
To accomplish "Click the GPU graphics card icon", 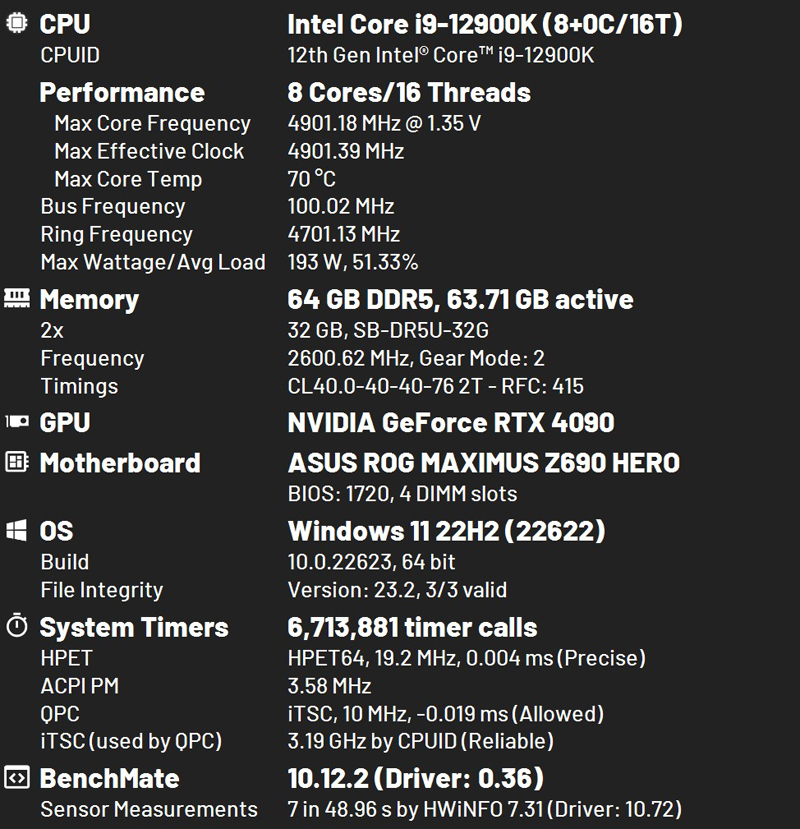I will 17,422.
